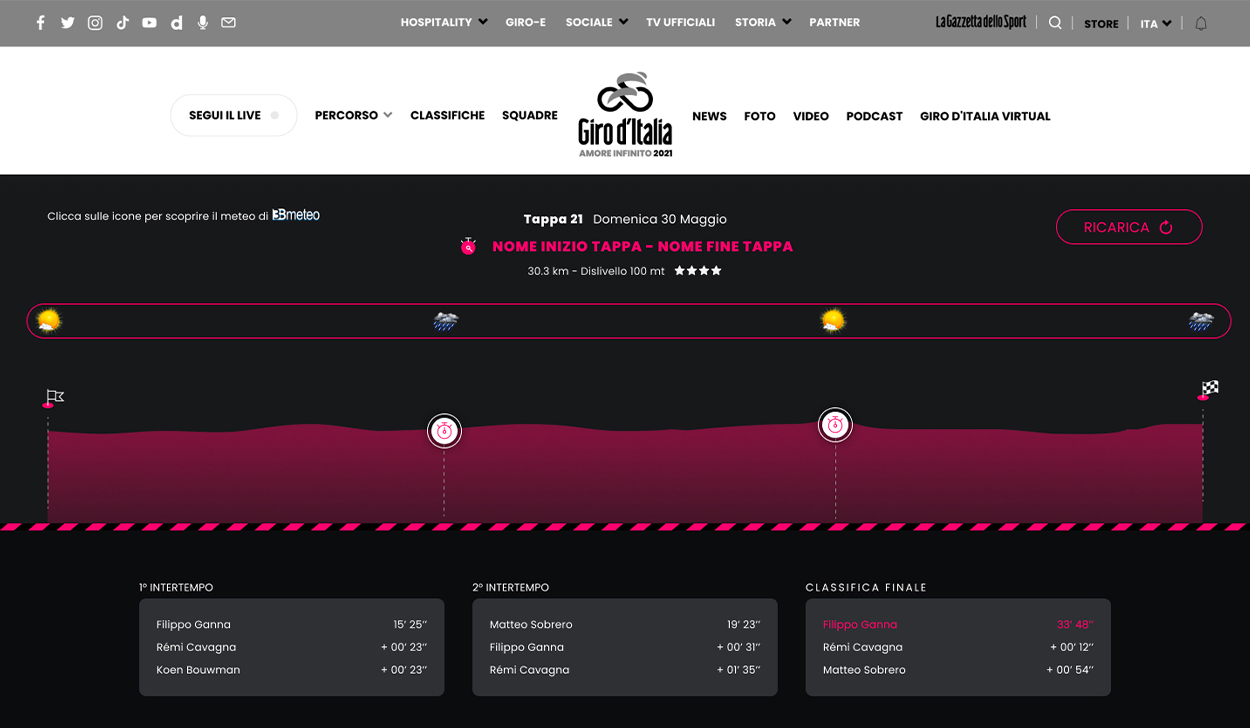Expand the Percorso menu
This screenshot has height=728, width=1250.
[353, 115]
